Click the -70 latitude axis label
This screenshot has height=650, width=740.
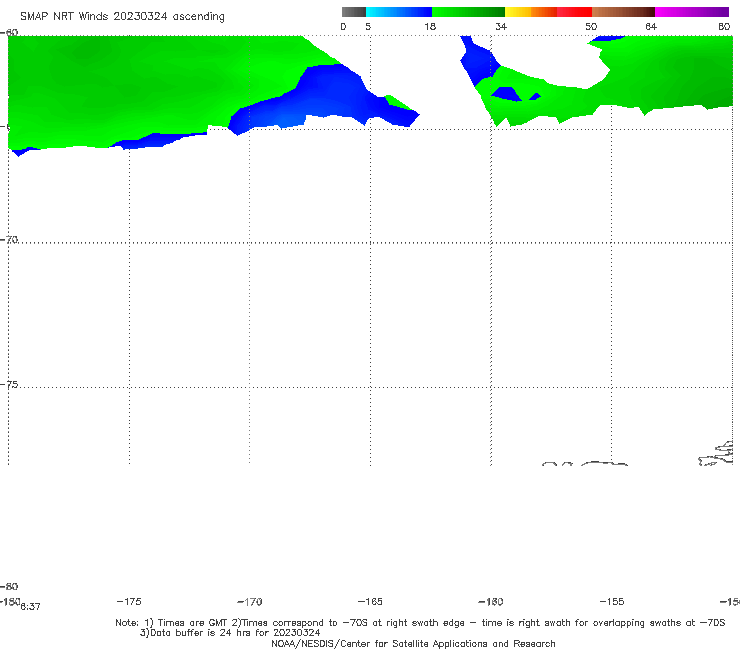click(x=9, y=240)
